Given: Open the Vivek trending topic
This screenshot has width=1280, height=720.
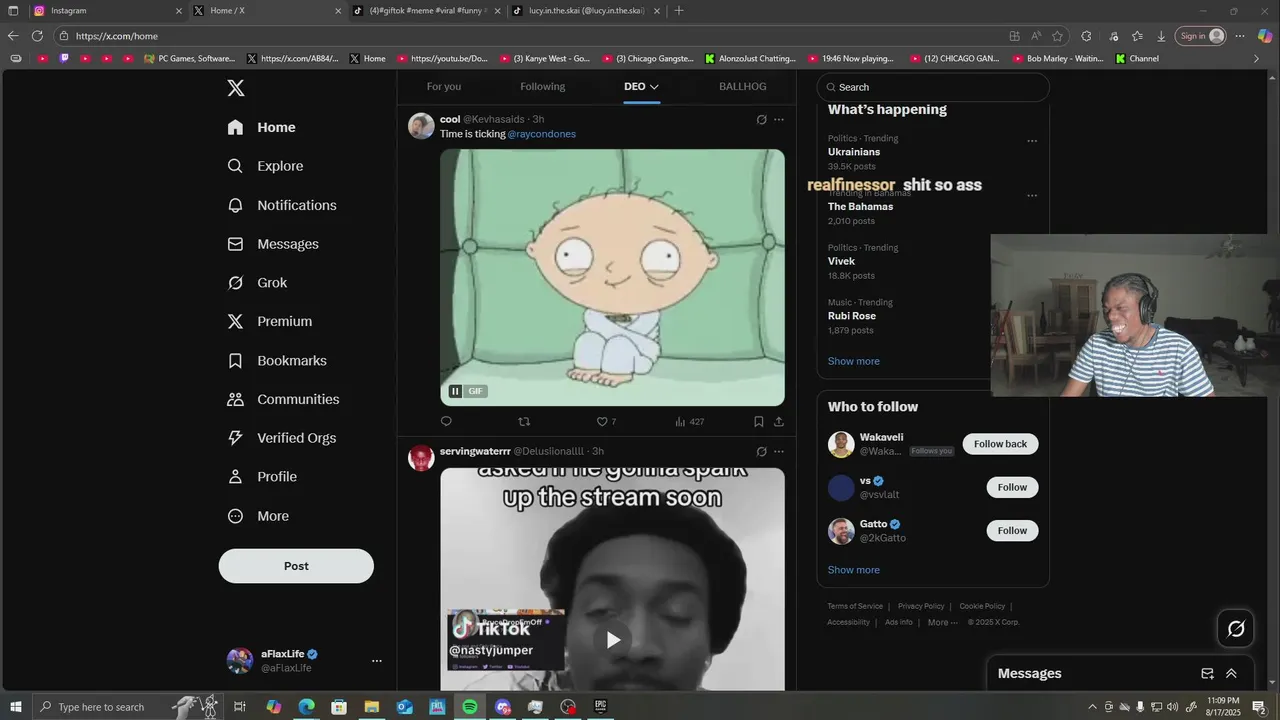Looking at the screenshot, I should point(841,261).
